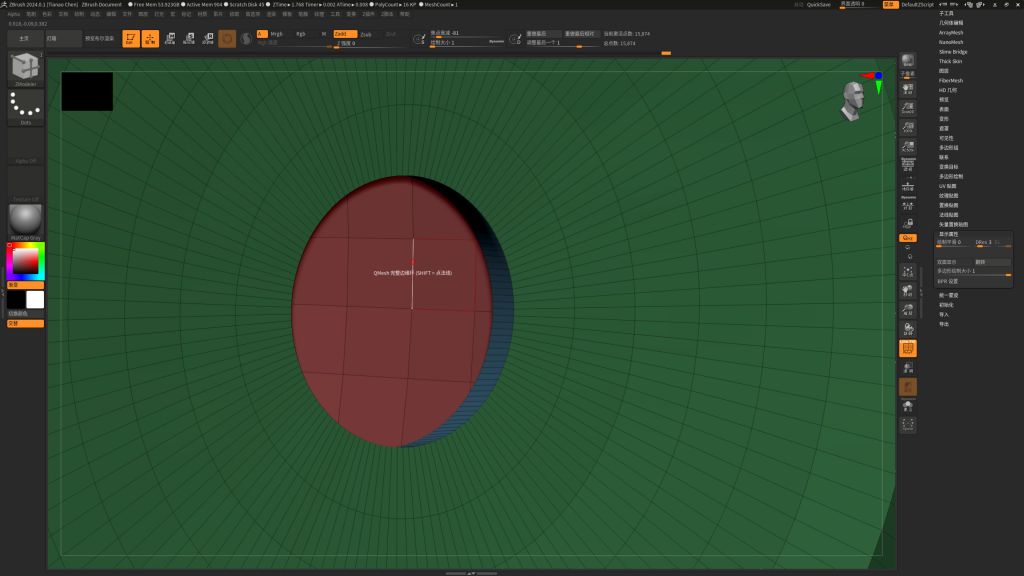Click the Zoom2D icon on right shelf
The image size is (1024, 576).
908,108
